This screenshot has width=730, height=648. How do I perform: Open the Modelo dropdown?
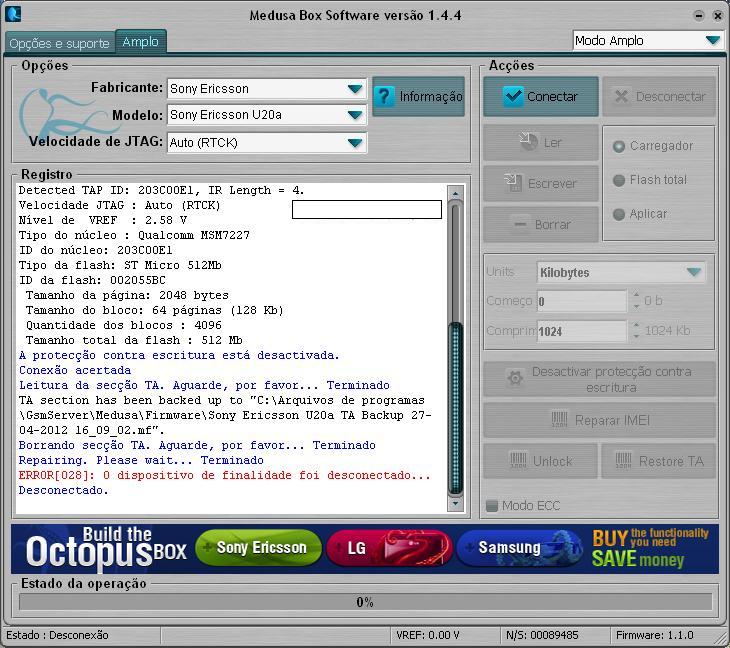coord(355,115)
